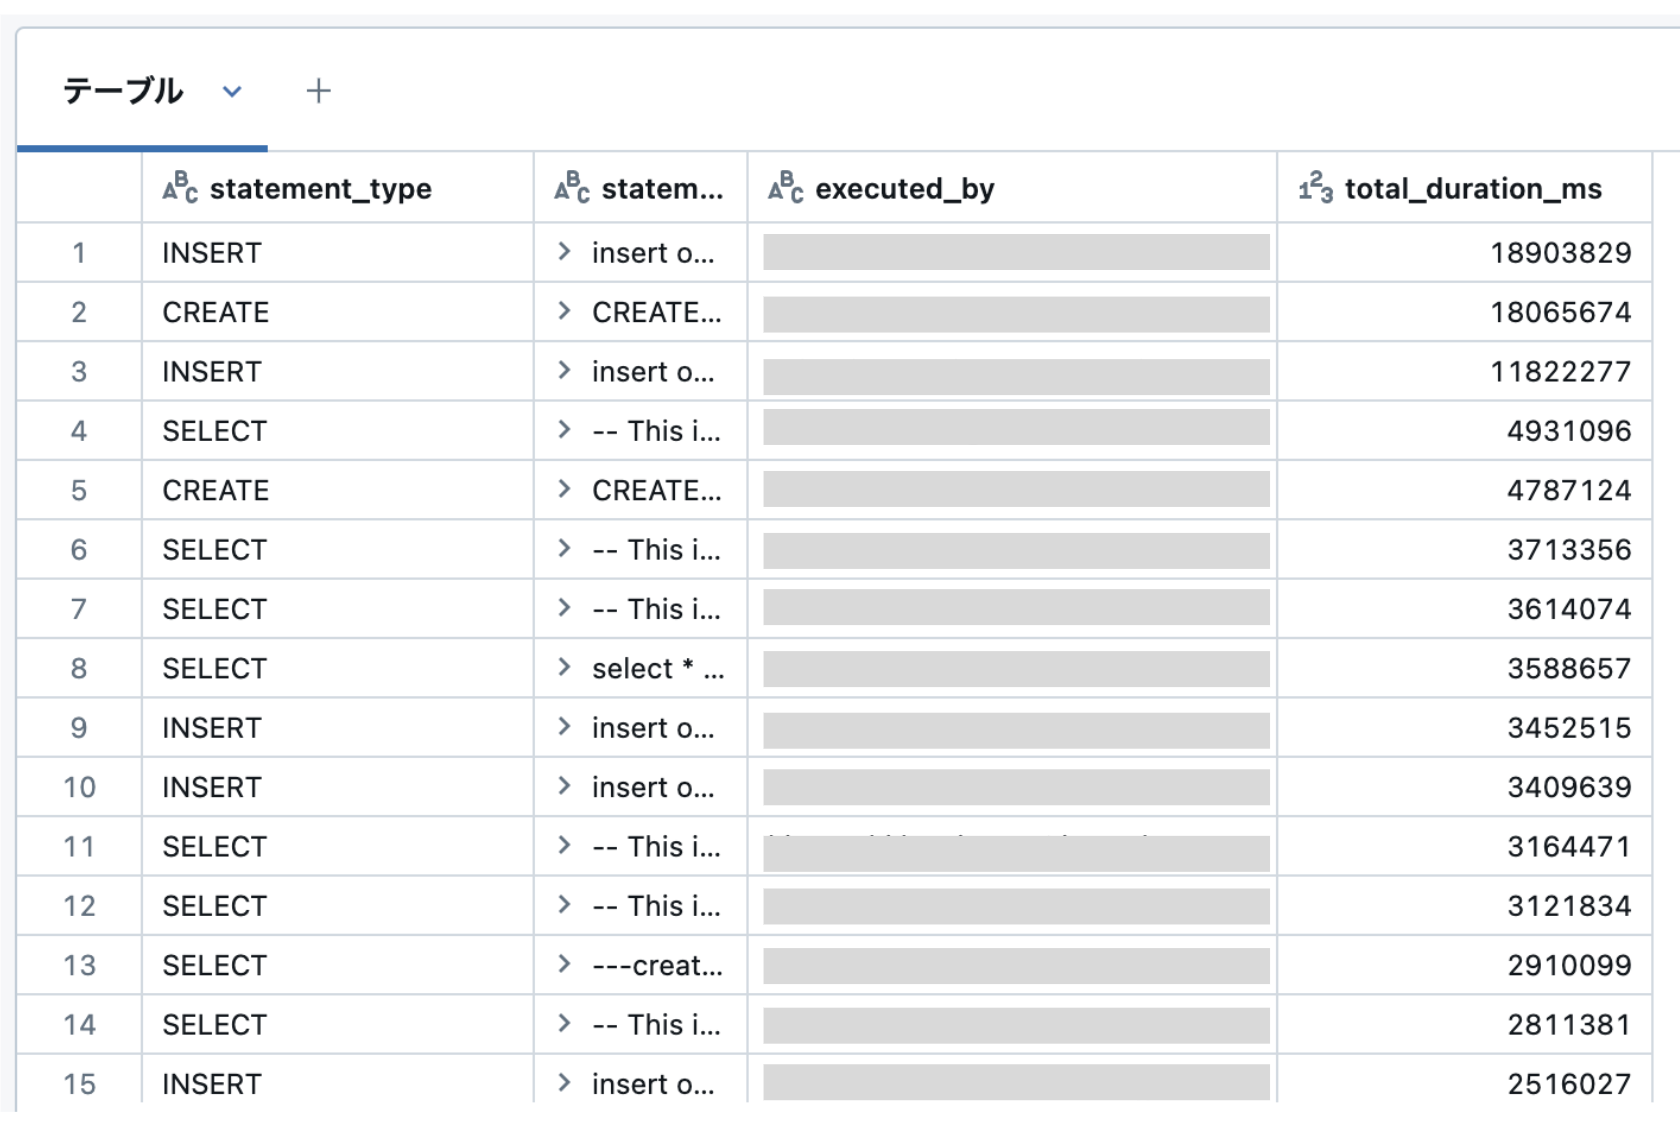Sort by the total_duration_ms column header
Image resolution: width=1680 pixels, height=1126 pixels.
(1473, 188)
